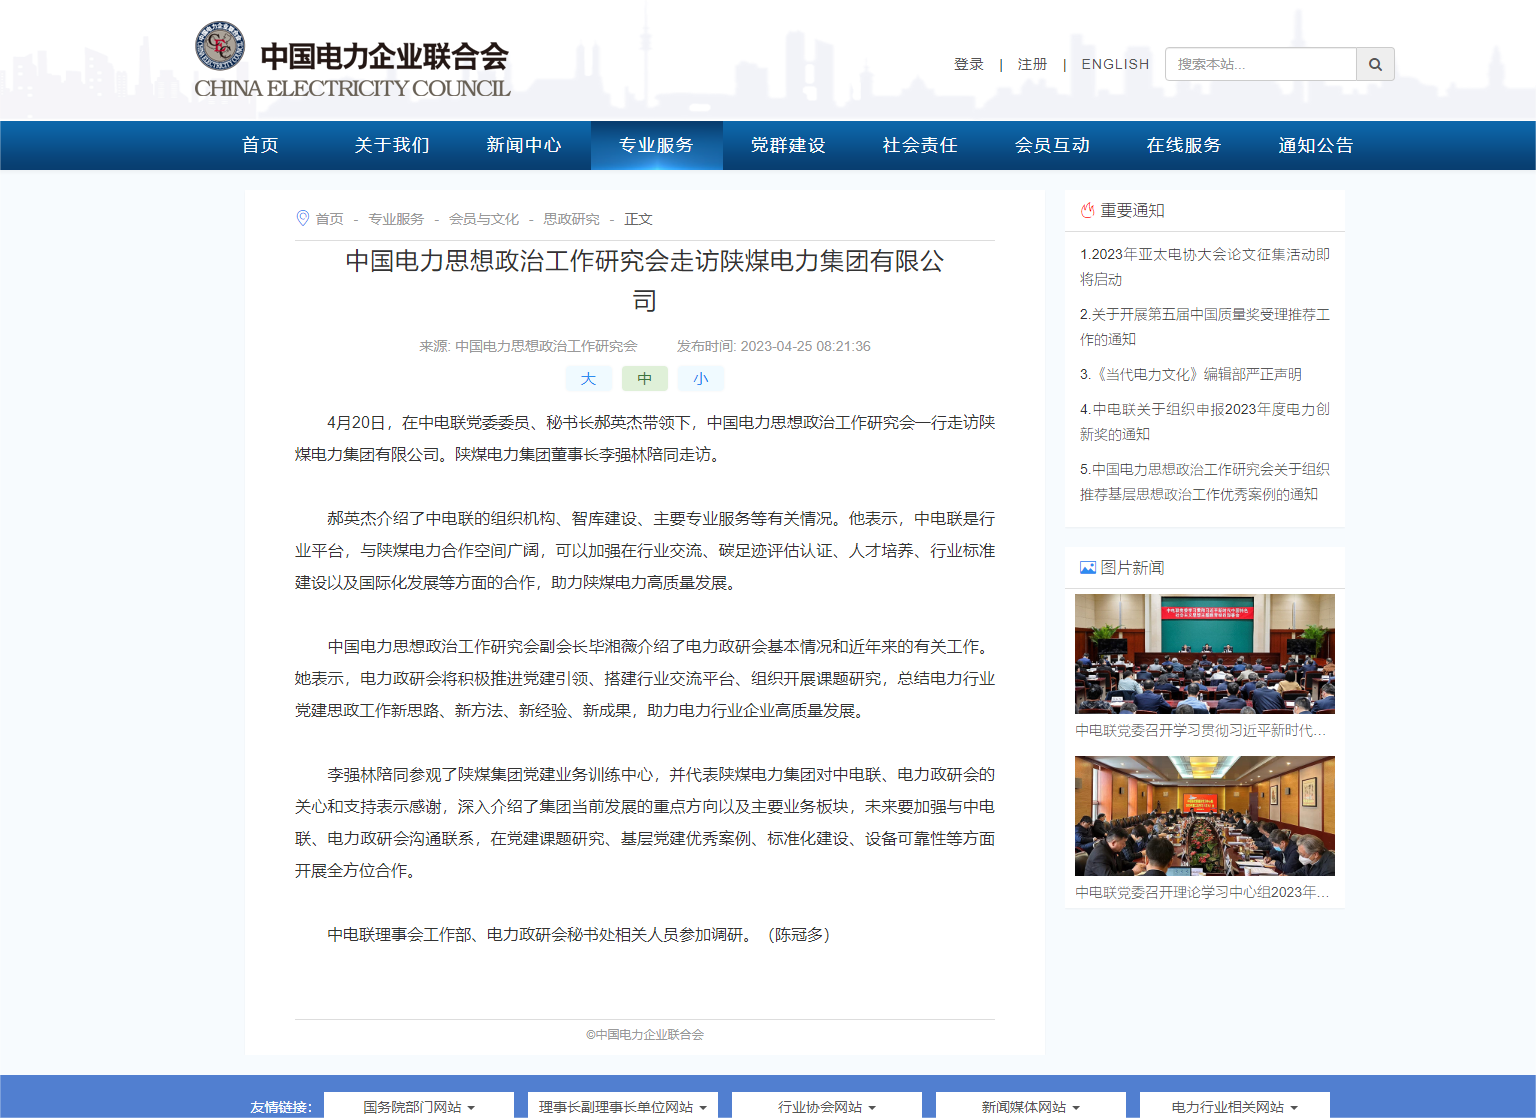Click 会员与文化 breadcrumb link

tap(484, 219)
